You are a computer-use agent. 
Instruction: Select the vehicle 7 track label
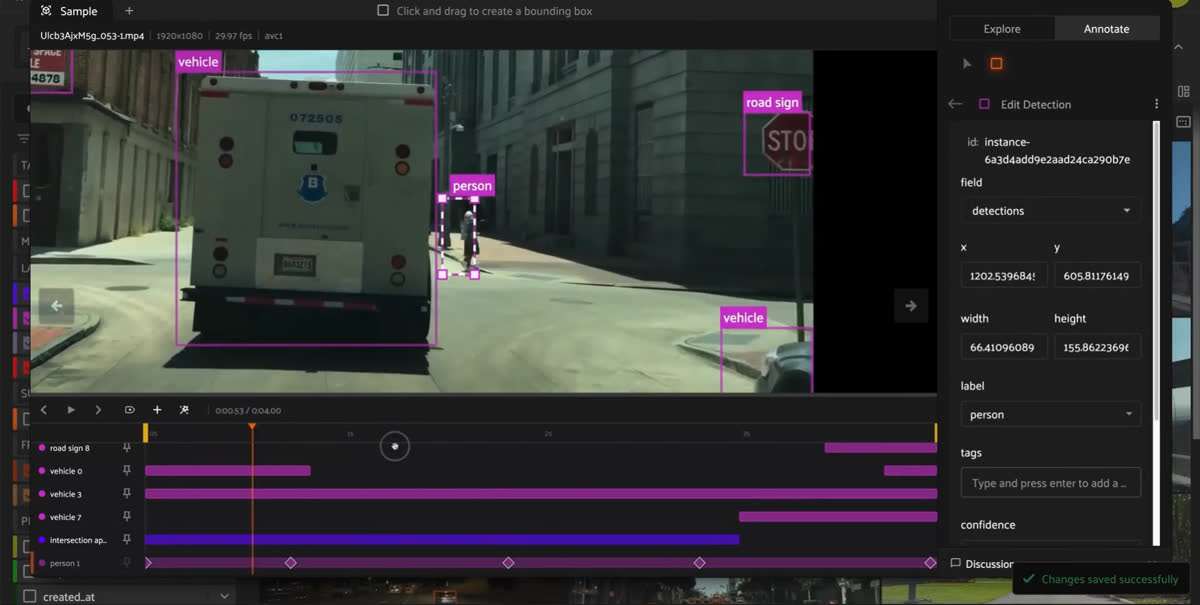click(x=66, y=517)
